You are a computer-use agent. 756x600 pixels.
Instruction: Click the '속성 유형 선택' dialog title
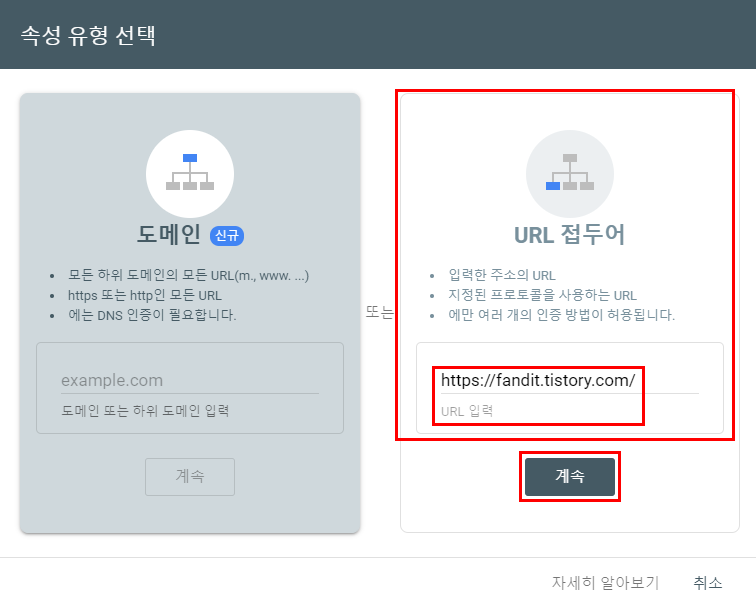[x=88, y=35]
